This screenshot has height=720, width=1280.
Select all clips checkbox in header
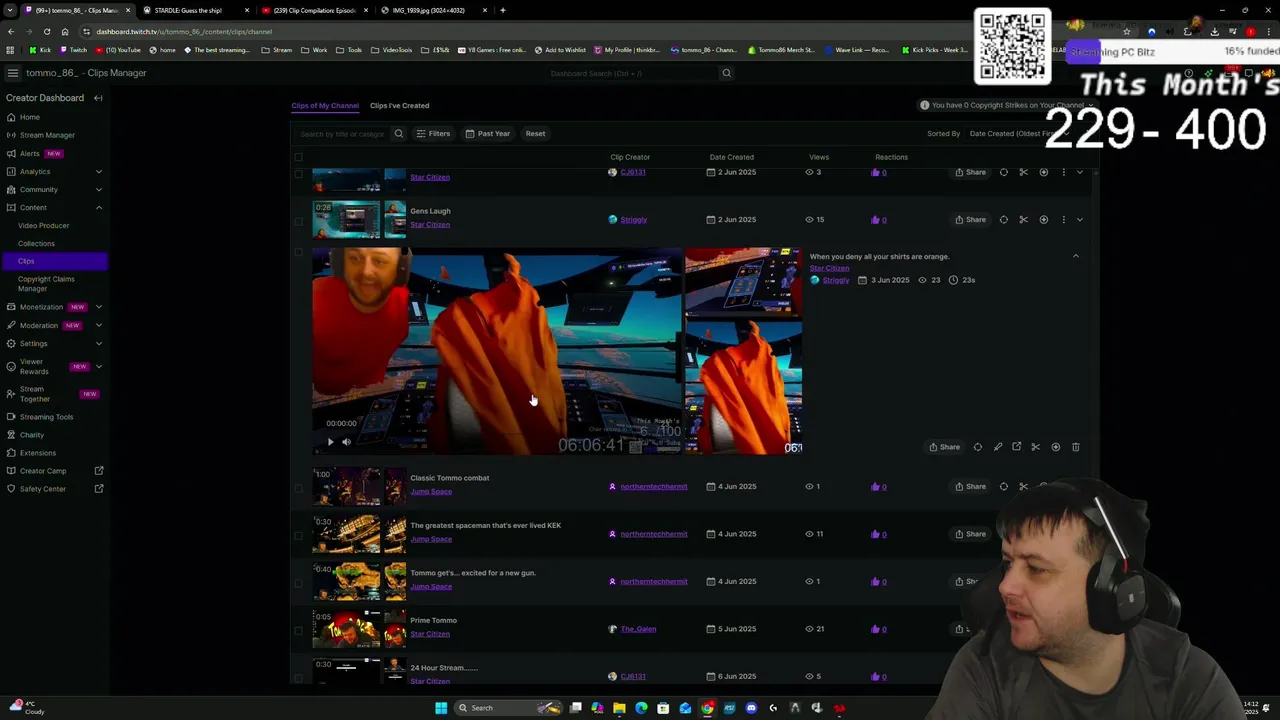click(298, 157)
